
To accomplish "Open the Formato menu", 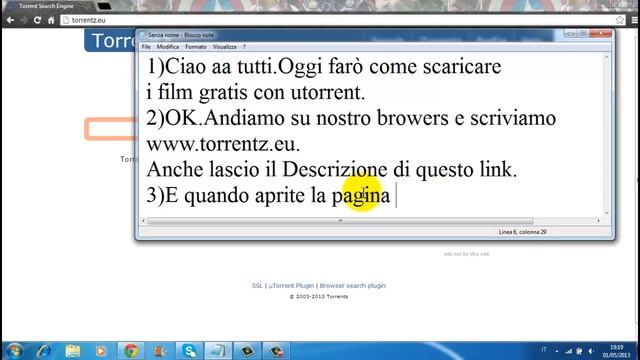I will [x=196, y=47].
